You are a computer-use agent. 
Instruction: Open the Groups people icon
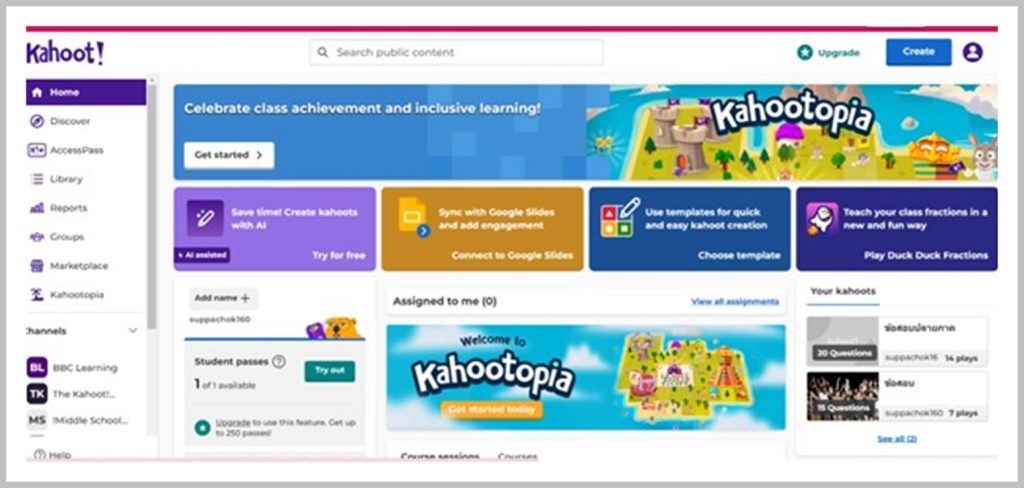click(x=37, y=236)
